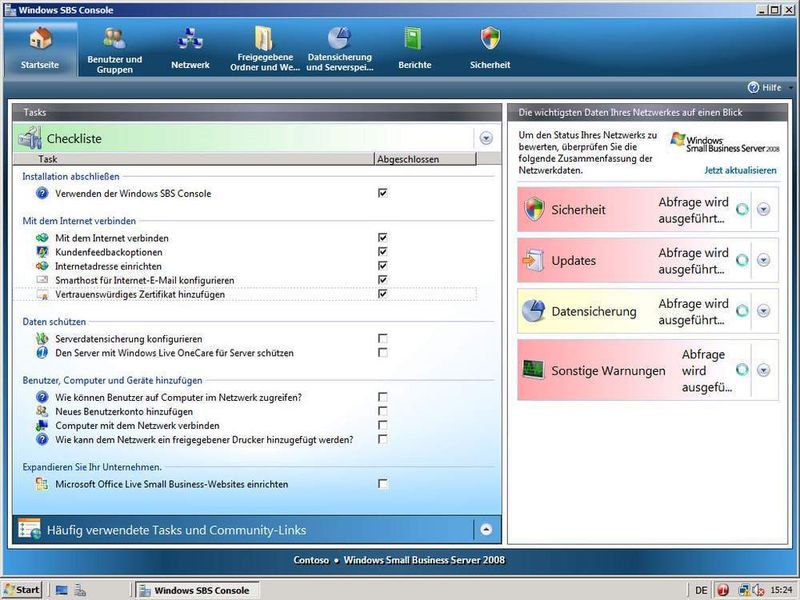The width and height of the screenshot is (800, 600).
Task: Click the Sicherheit shield icon in navigation bar
Action: tap(490, 40)
